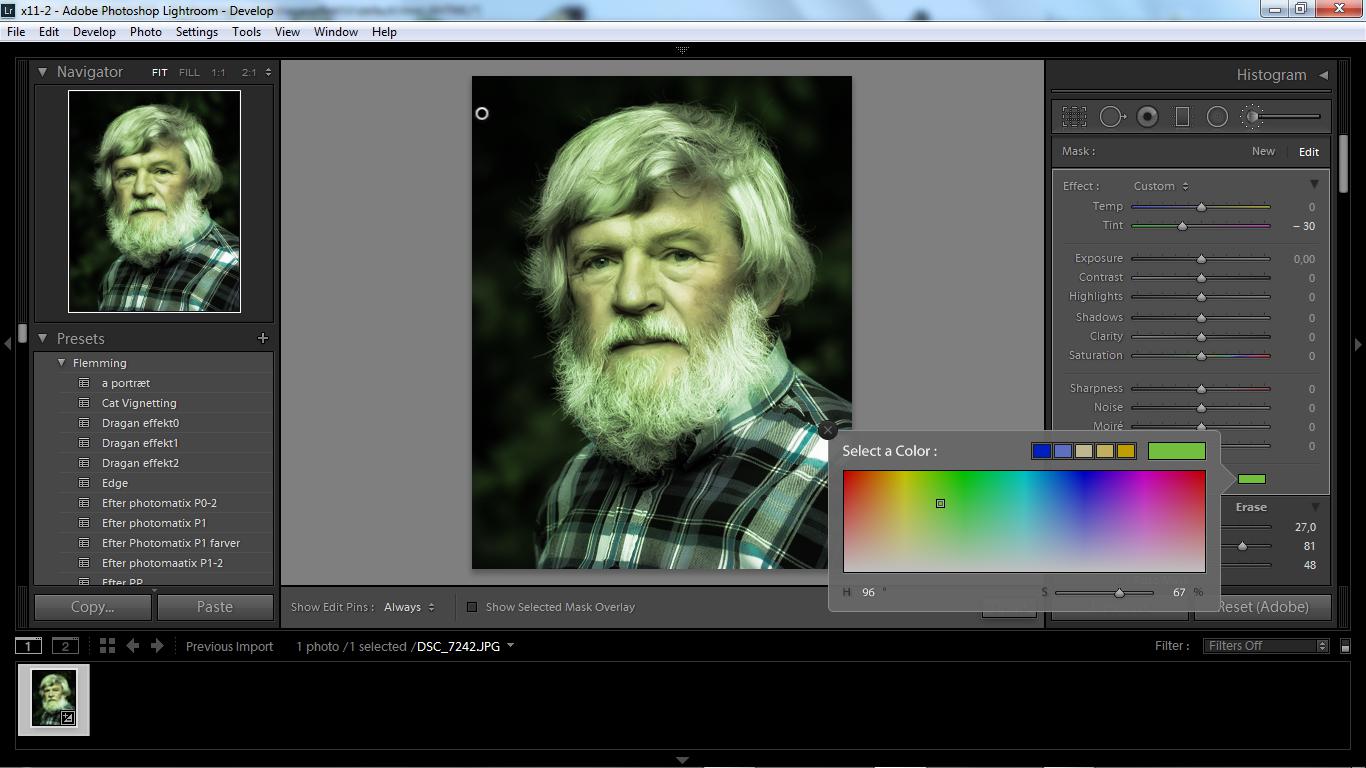Open Show Edit Pins Always dropdown
Viewport: 1366px width, 768px height.
[x=409, y=607]
